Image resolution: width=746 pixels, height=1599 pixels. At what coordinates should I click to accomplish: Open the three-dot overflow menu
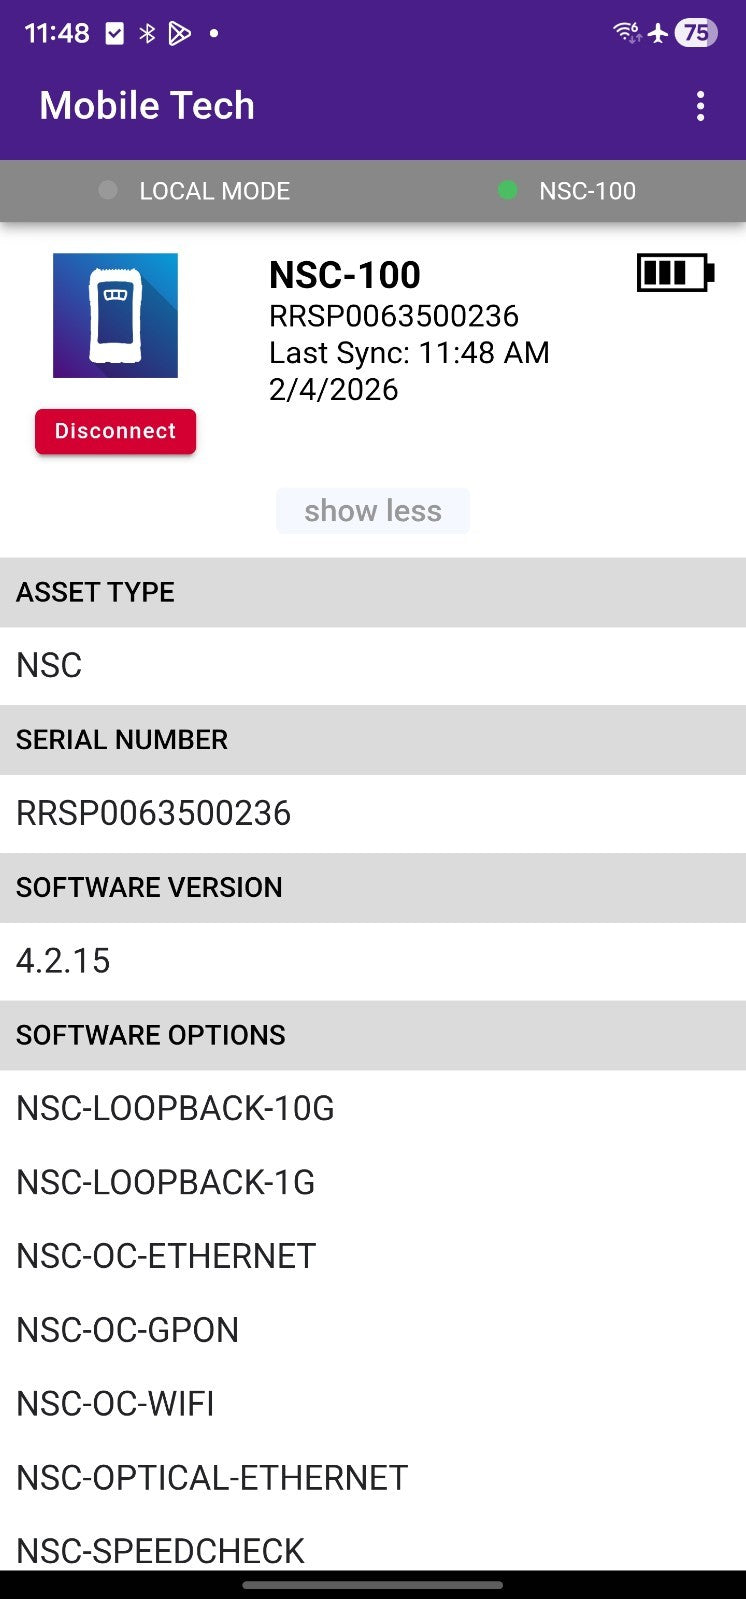tap(700, 106)
